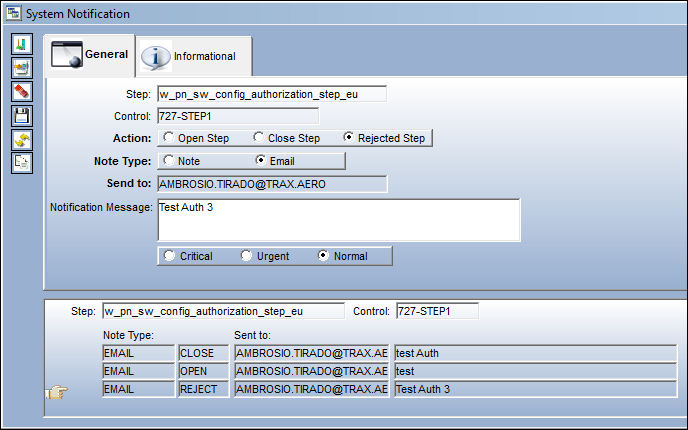The height and width of the screenshot is (430, 688).
Task: Save using the floppy disk icon
Action: point(22,116)
